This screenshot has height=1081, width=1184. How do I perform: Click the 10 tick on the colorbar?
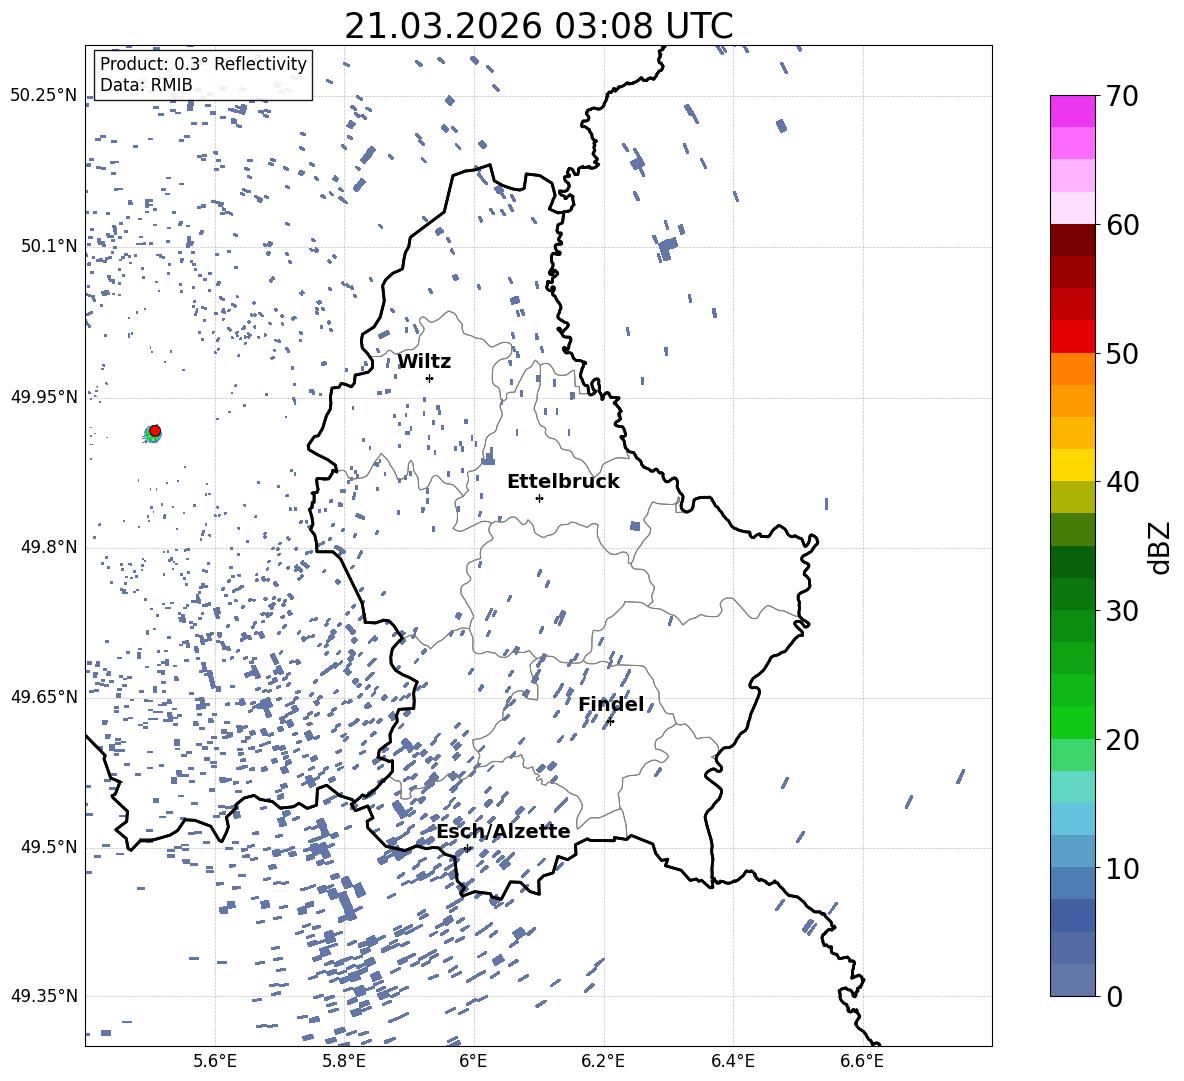[1122, 868]
